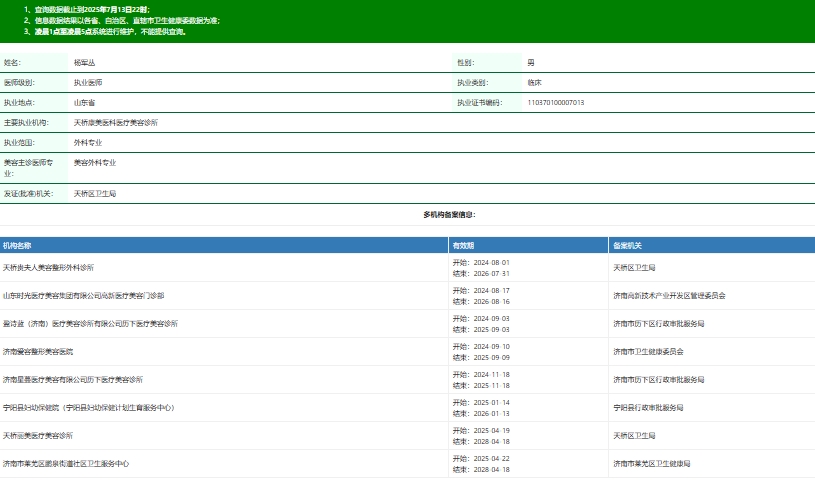Select start date 2025-04-19
The height and width of the screenshot is (483, 815).
click(491, 431)
